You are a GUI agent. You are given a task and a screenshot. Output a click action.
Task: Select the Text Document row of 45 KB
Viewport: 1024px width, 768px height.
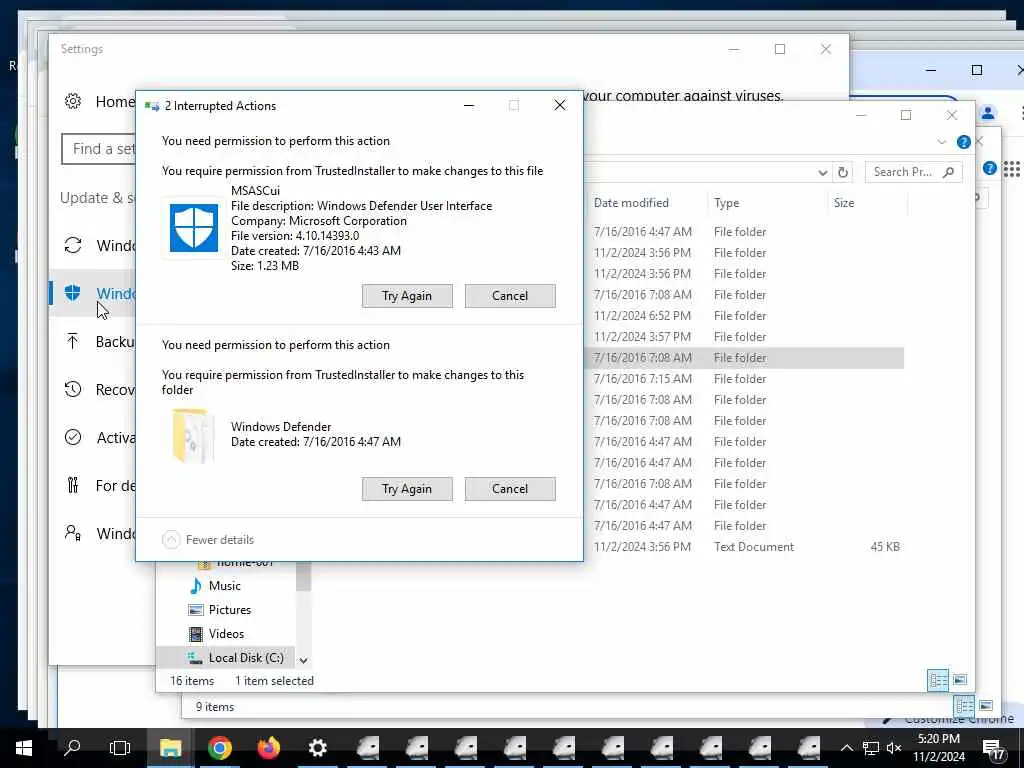pos(746,547)
